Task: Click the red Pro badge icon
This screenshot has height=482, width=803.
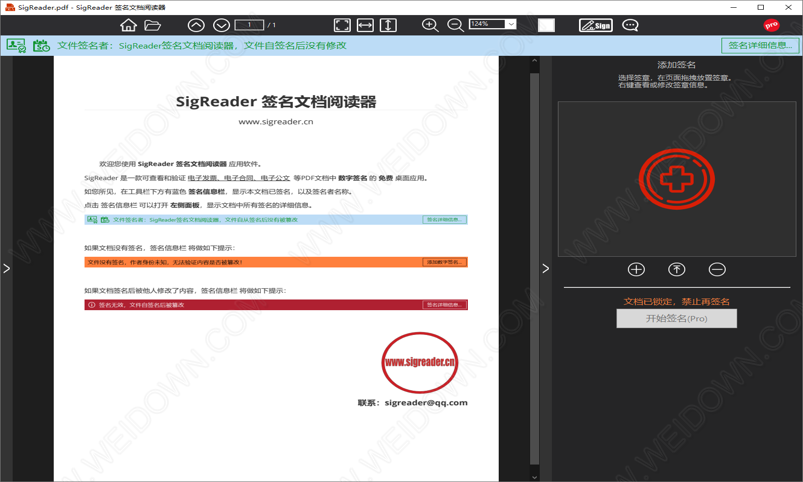Action: [771, 25]
